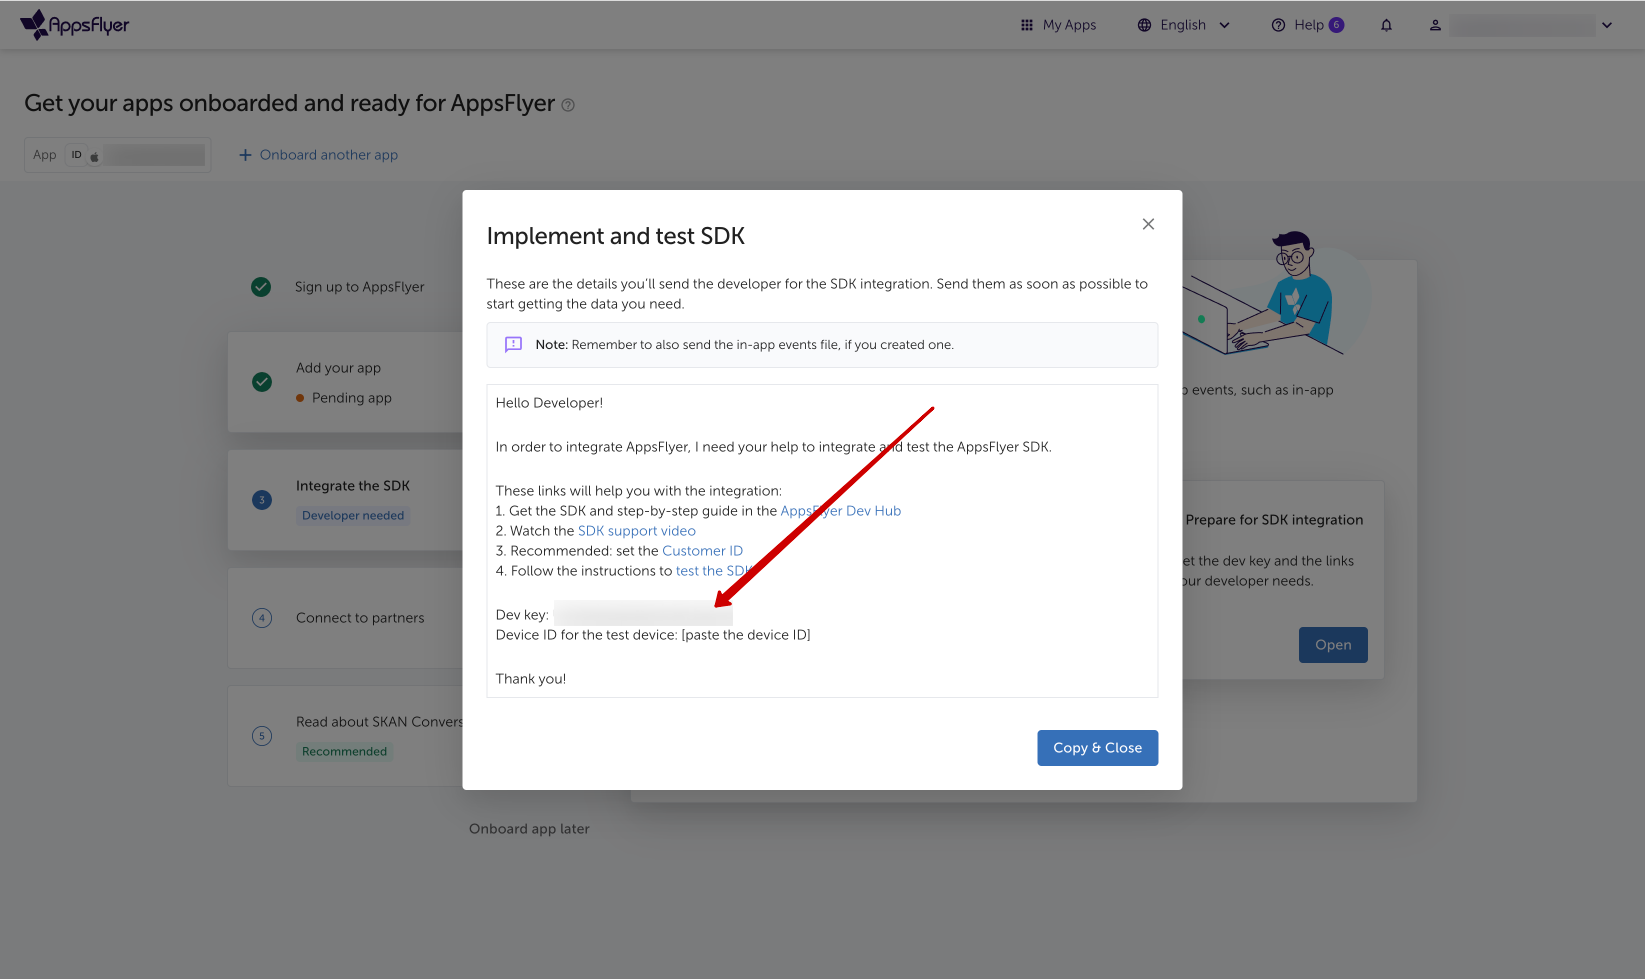Open the AppsFlyer Dev Hub link
This screenshot has height=979, width=1645.
coord(840,511)
